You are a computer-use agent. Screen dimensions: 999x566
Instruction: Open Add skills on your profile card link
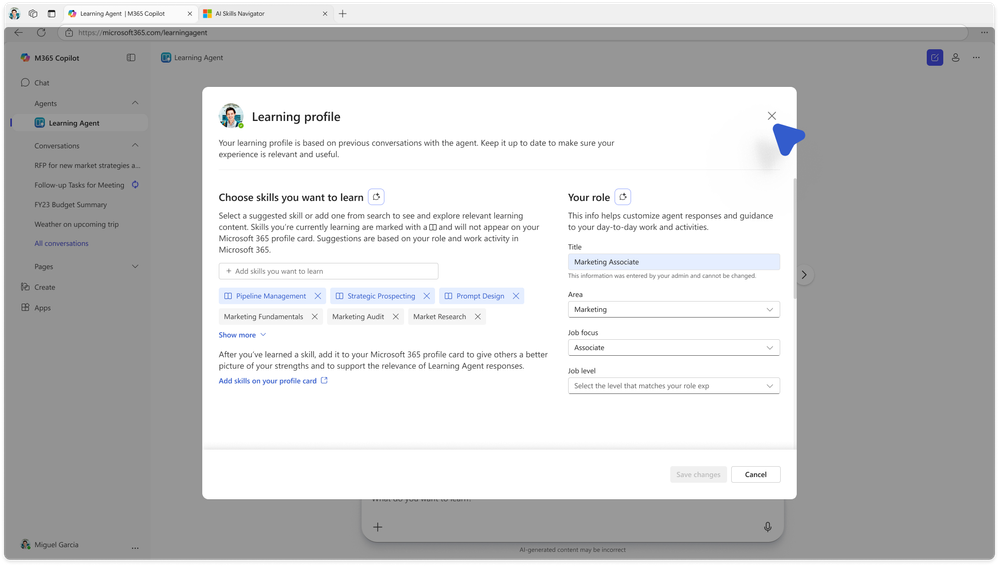point(273,381)
